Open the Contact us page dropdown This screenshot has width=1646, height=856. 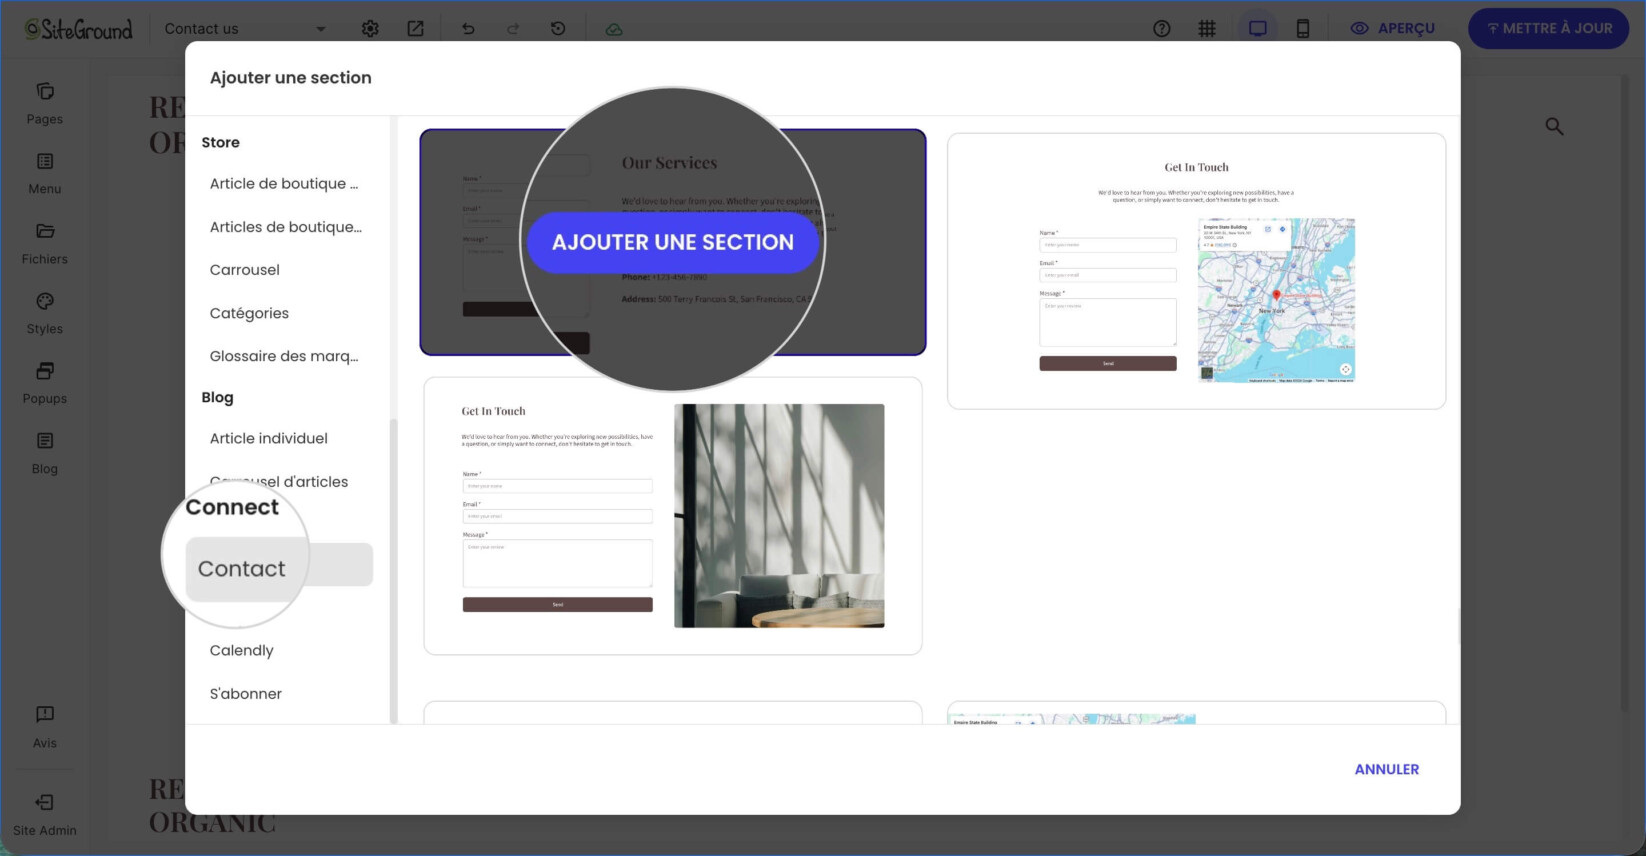coord(245,29)
